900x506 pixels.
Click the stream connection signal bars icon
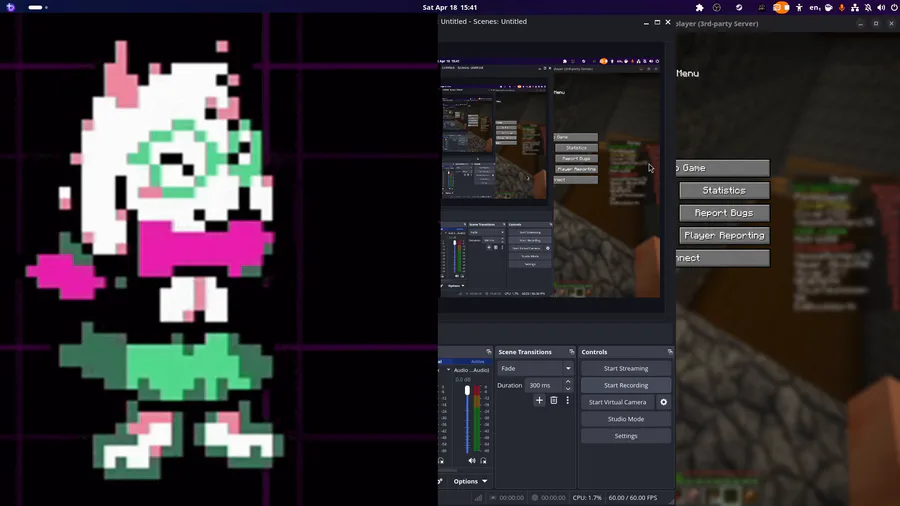(x=478, y=498)
